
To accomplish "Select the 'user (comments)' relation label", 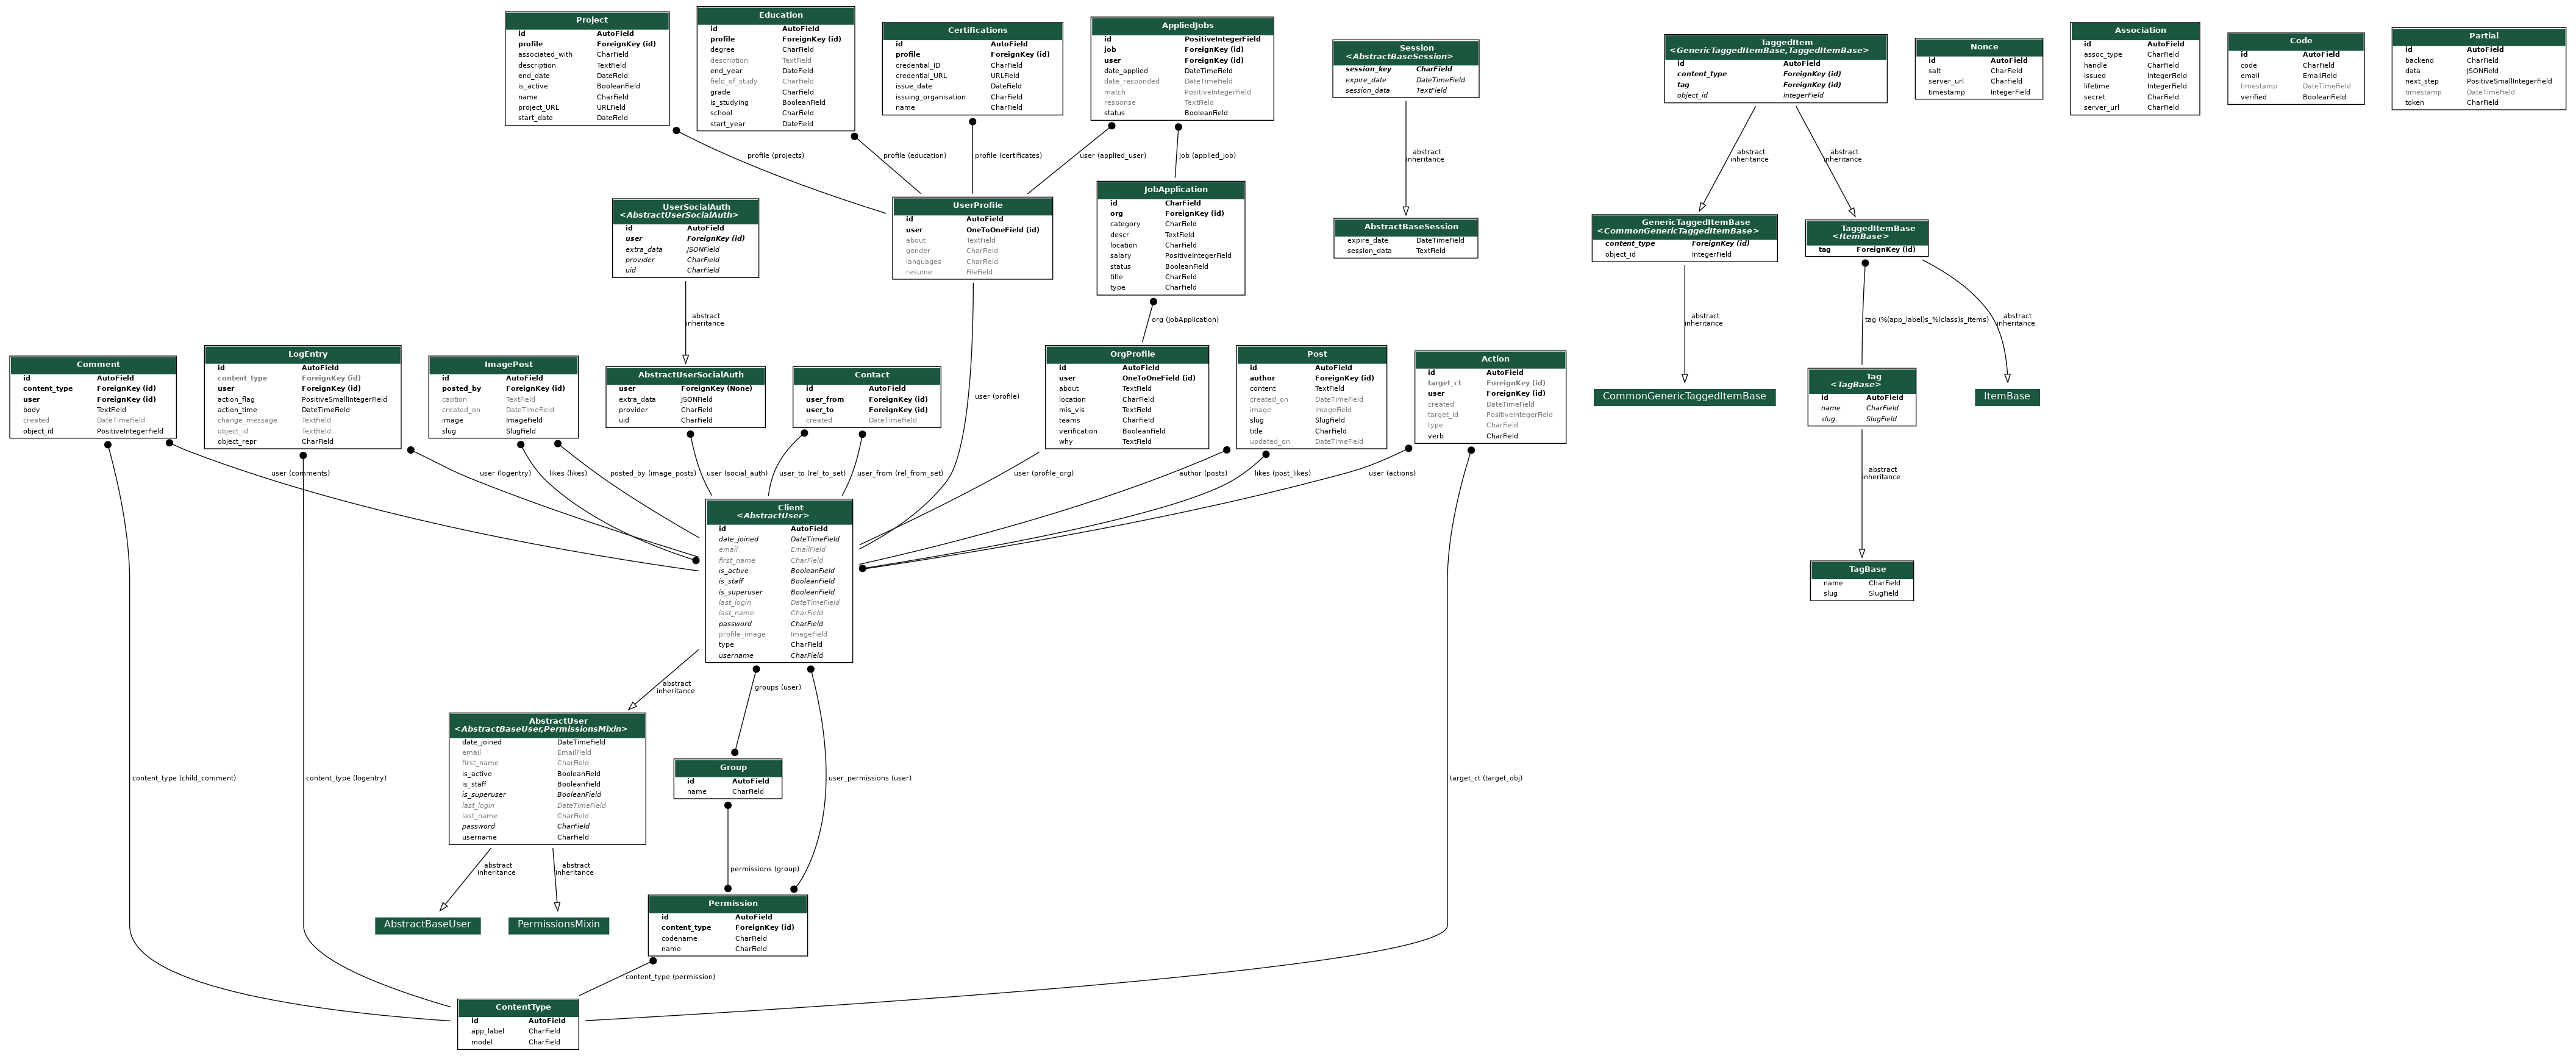I will (x=300, y=474).
